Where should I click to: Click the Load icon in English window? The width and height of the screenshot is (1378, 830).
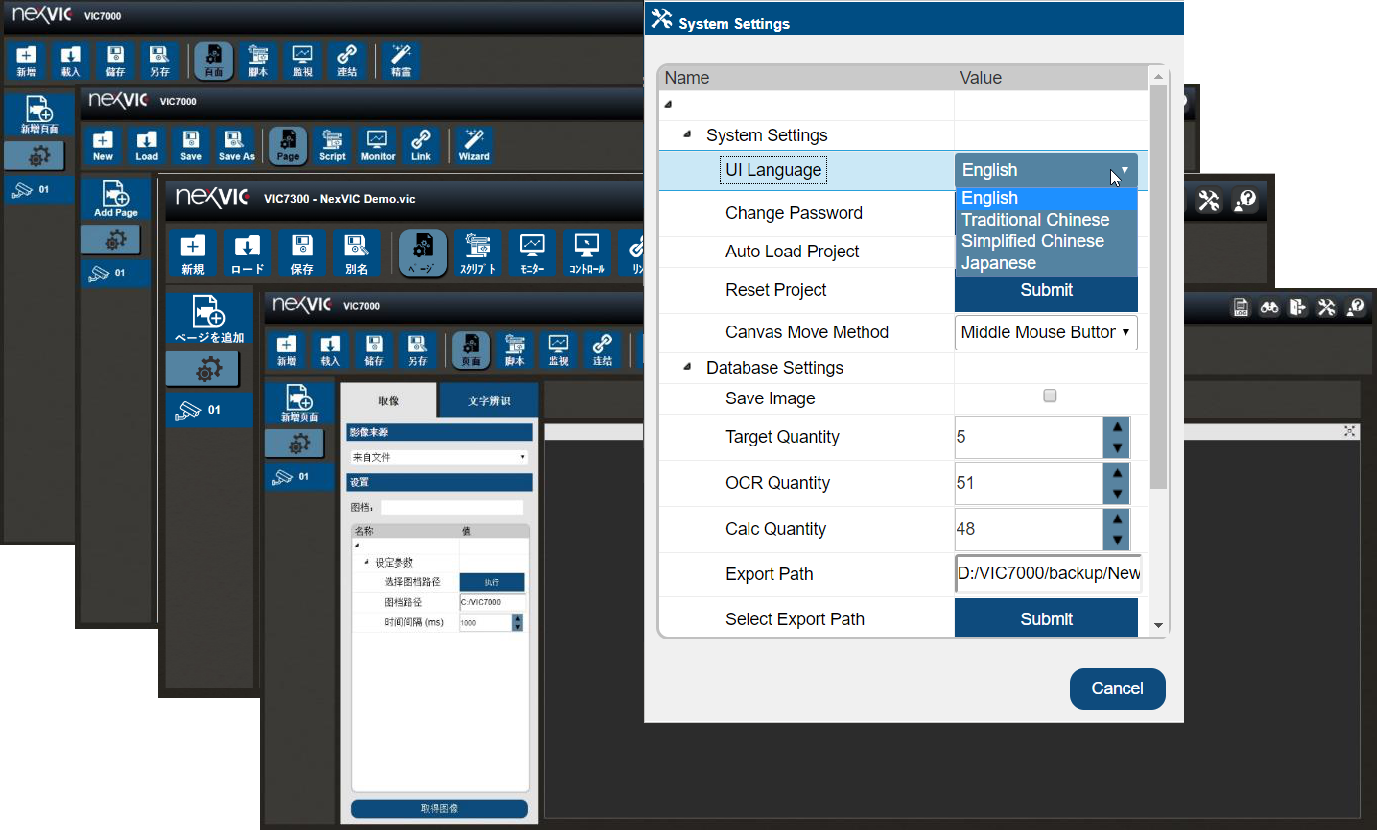point(147,145)
